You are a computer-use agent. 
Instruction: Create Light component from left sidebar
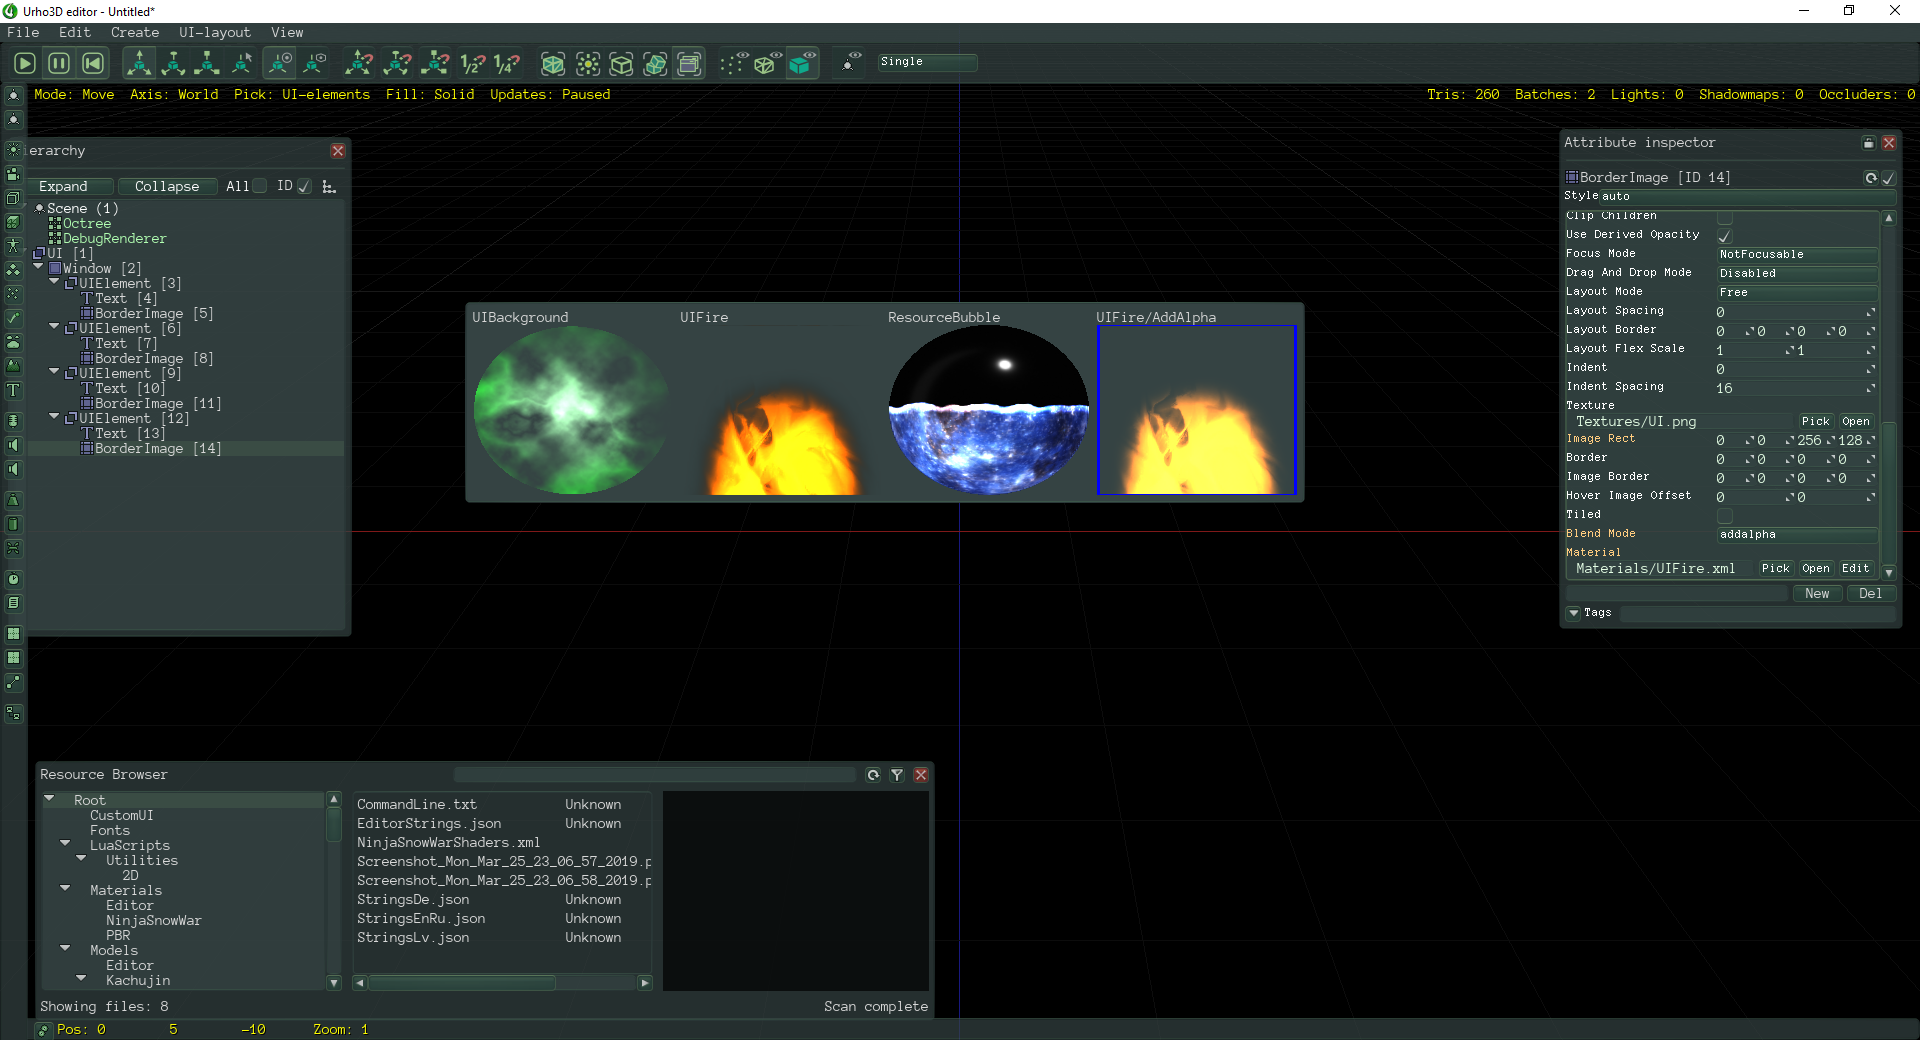tap(13, 149)
